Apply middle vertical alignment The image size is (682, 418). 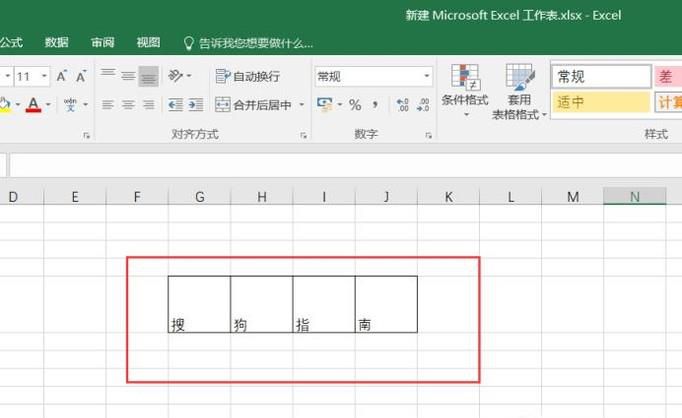pos(128,77)
